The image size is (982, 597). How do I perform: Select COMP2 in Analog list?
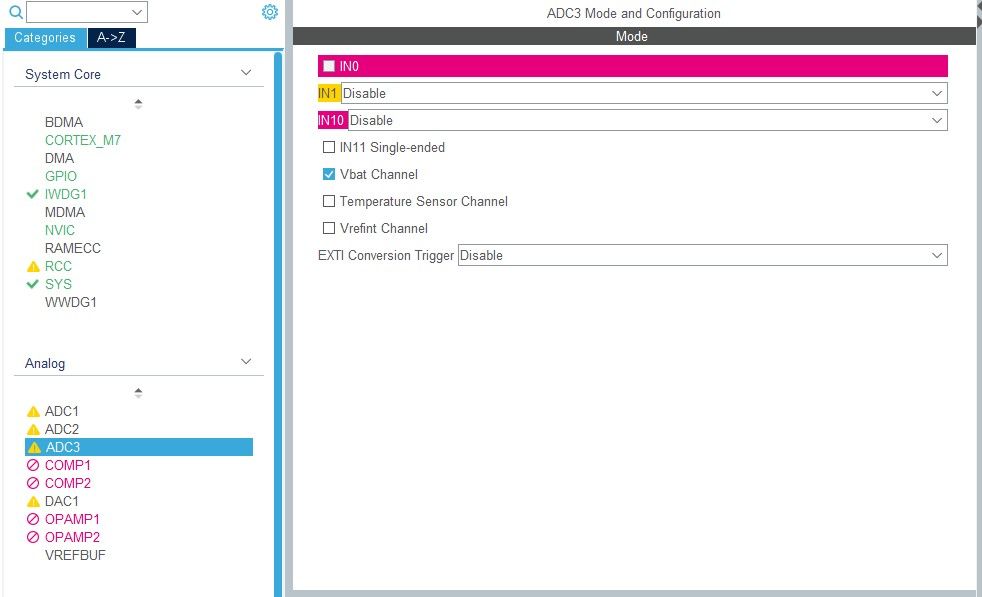click(68, 484)
